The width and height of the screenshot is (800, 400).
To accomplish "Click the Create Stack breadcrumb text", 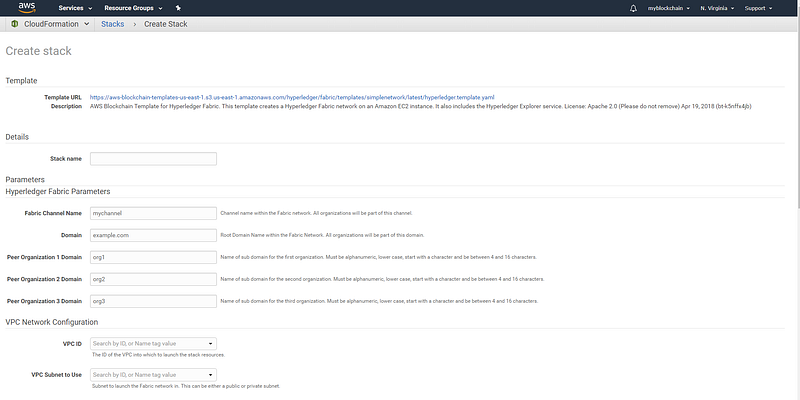I will [x=165, y=24].
